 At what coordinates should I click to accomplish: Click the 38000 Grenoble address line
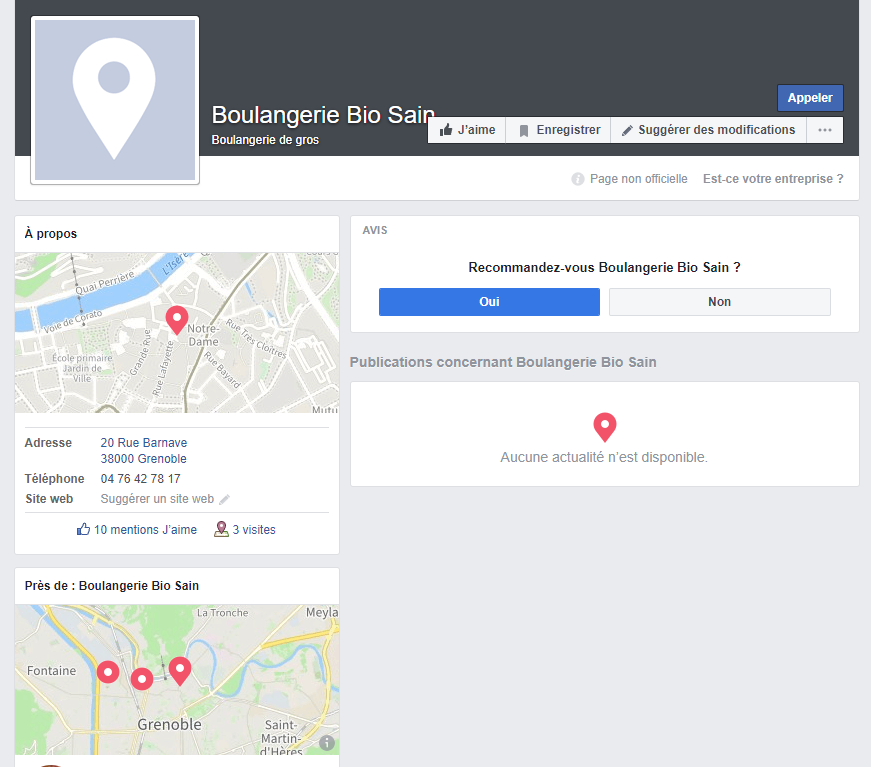coord(143,459)
